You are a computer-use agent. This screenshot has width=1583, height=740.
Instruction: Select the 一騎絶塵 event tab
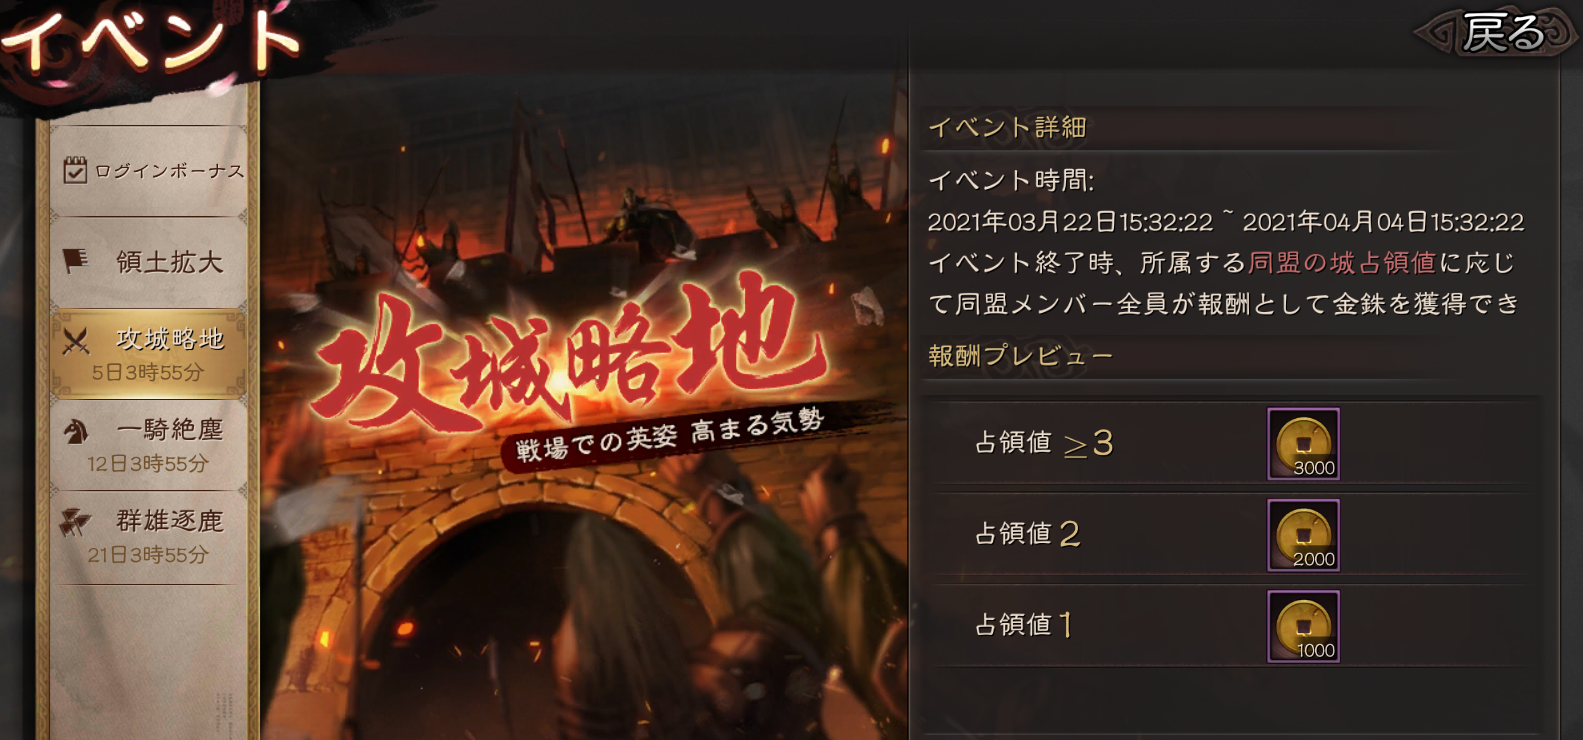(x=148, y=444)
